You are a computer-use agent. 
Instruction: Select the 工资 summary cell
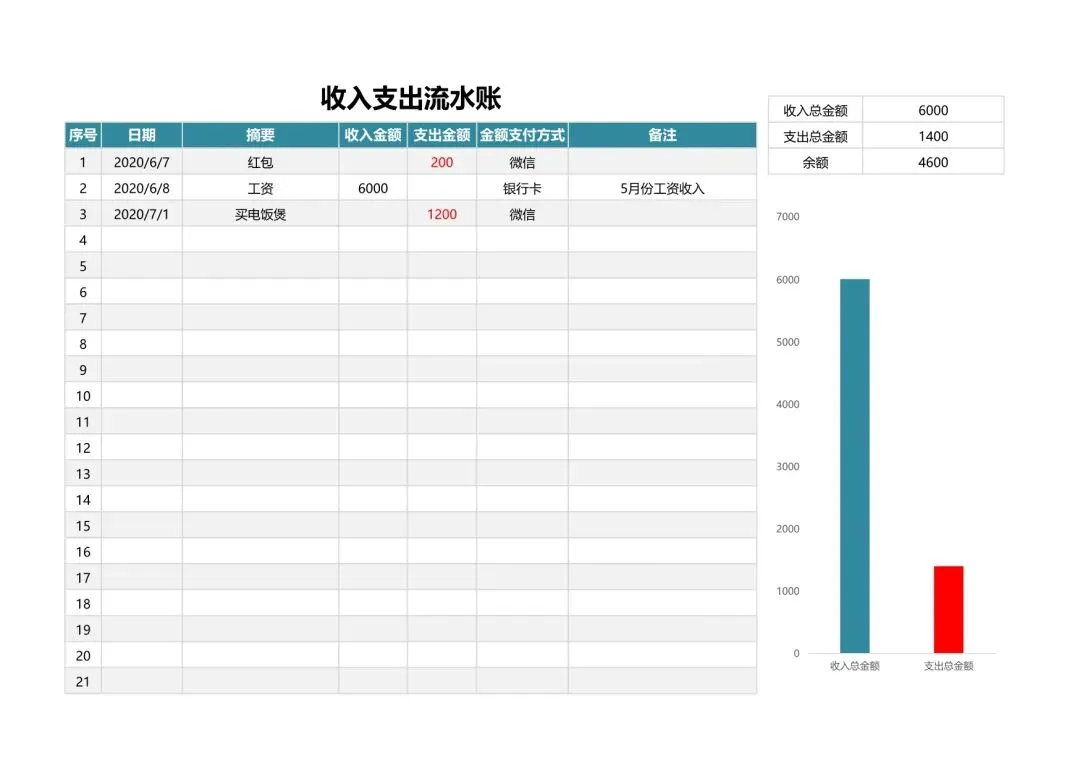(x=260, y=189)
